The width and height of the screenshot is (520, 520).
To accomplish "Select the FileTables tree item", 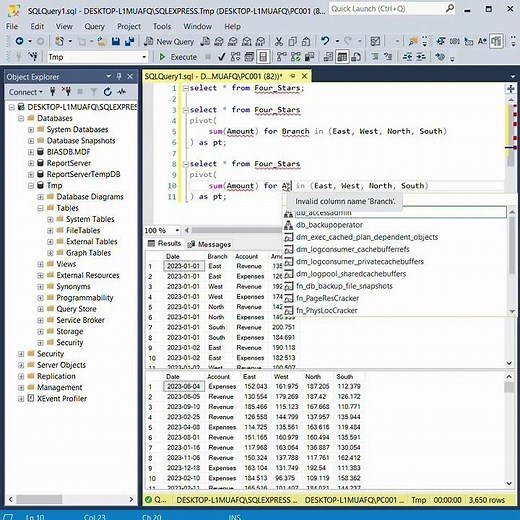I will coord(83,230).
